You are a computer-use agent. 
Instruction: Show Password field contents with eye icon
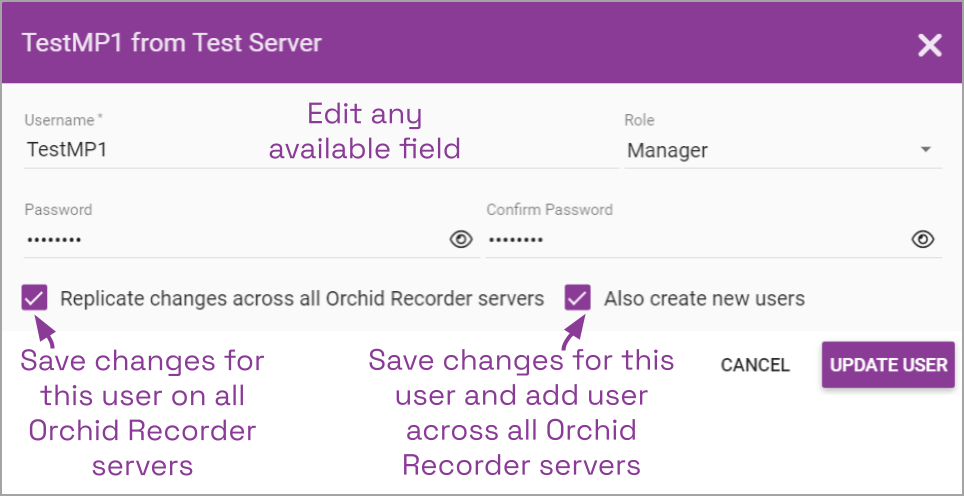pos(460,239)
